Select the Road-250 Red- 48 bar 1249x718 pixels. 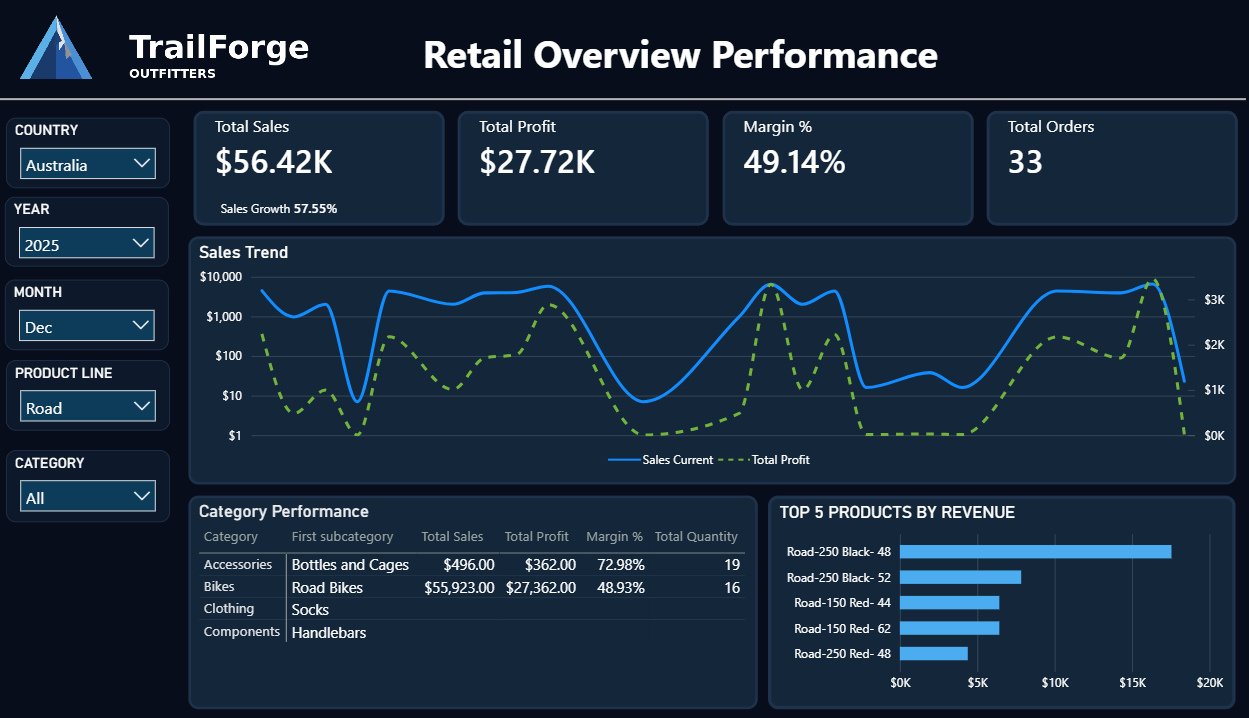click(x=935, y=653)
